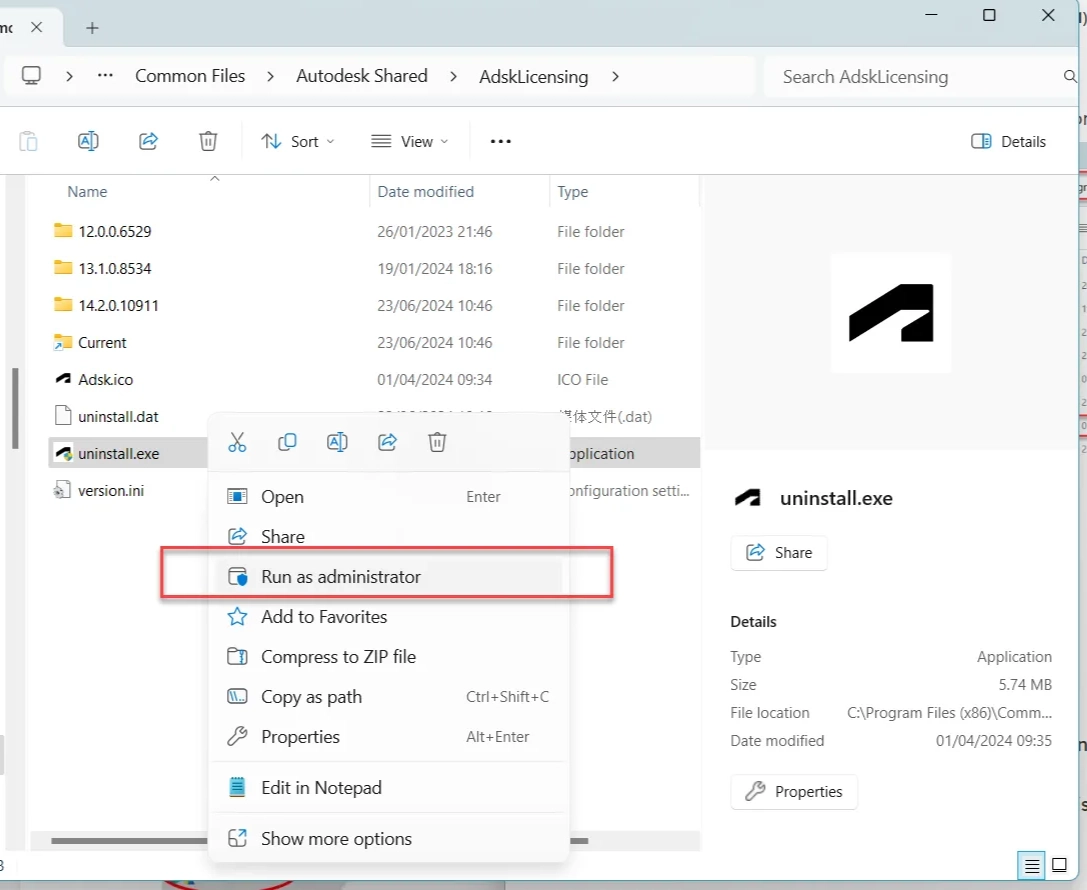
Task: Choose Run as administrator
Action: (x=388, y=577)
